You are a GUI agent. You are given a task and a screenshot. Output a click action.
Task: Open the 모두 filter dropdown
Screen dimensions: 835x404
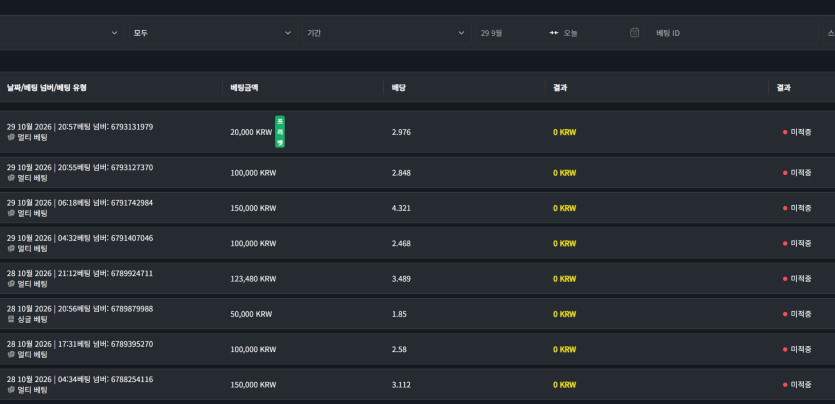(x=213, y=33)
